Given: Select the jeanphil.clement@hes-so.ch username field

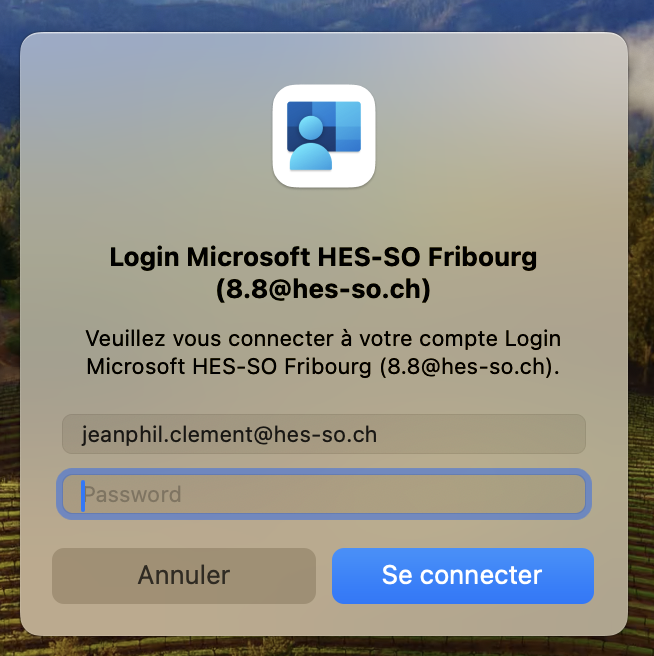Looking at the screenshot, I should [x=324, y=434].
